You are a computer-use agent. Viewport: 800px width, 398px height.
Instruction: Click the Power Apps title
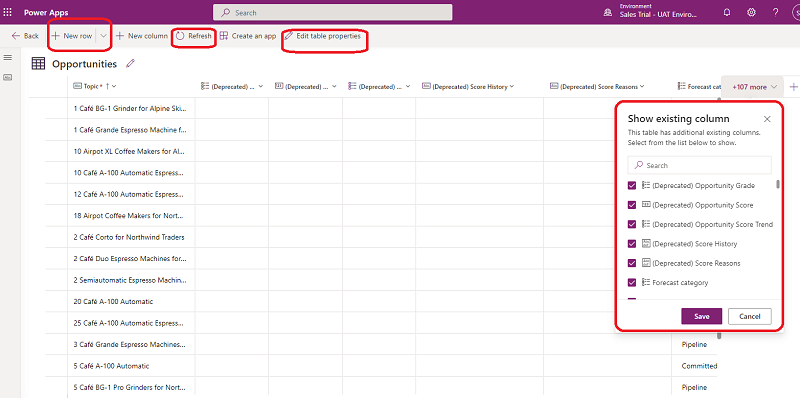[x=46, y=13]
